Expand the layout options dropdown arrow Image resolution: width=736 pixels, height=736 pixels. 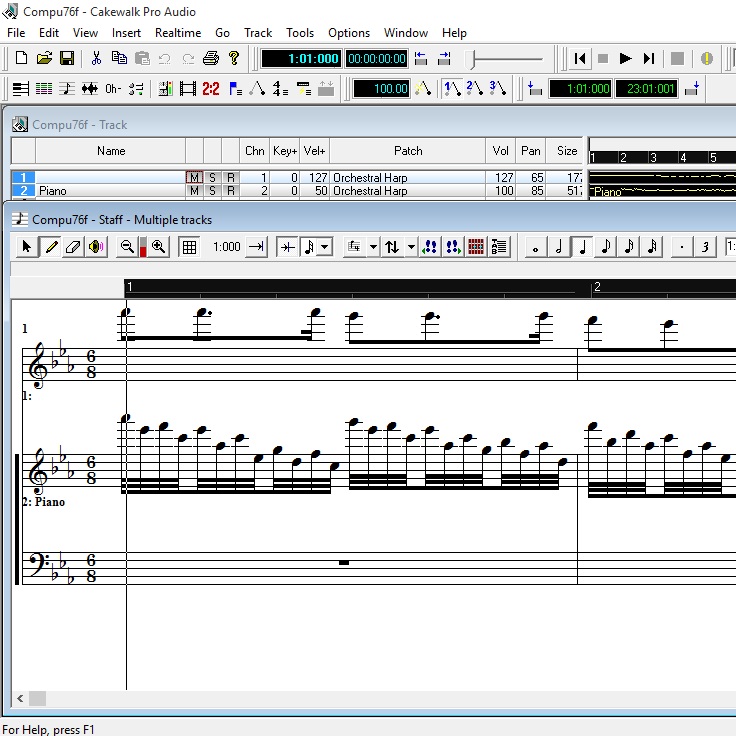[x=373, y=247]
